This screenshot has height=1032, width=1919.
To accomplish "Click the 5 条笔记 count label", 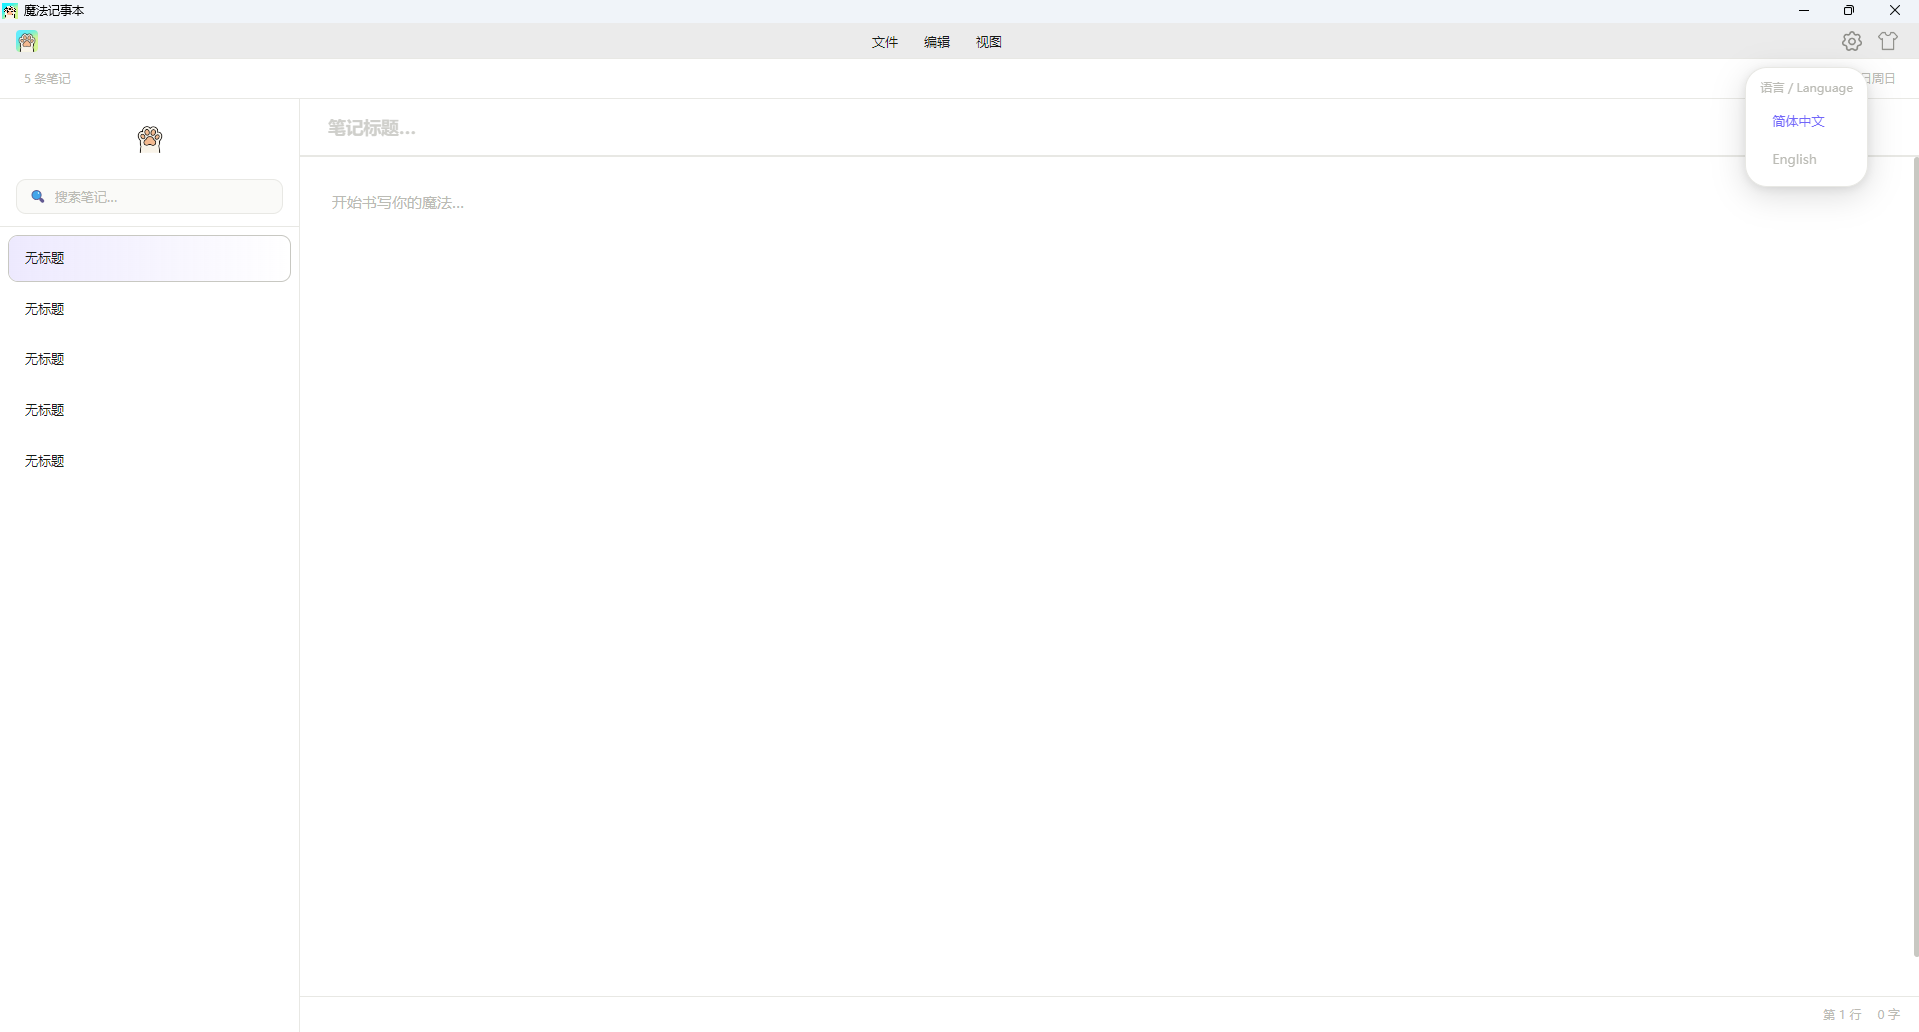I will tap(47, 78).
